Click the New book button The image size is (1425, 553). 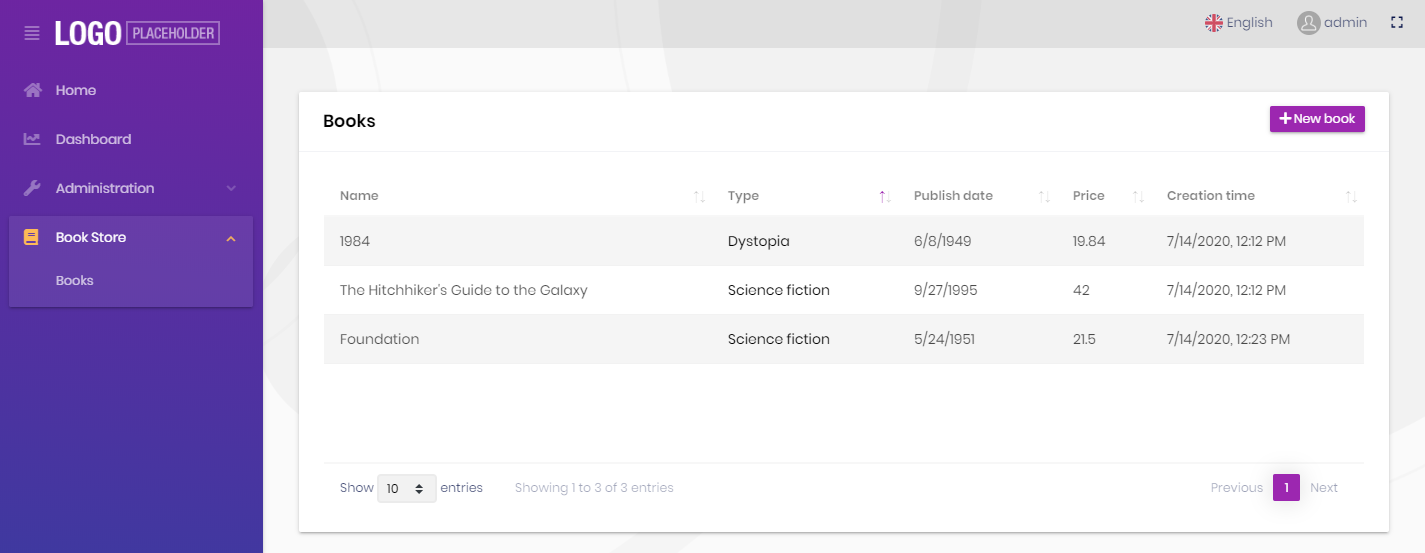(x=1317, y=119)
